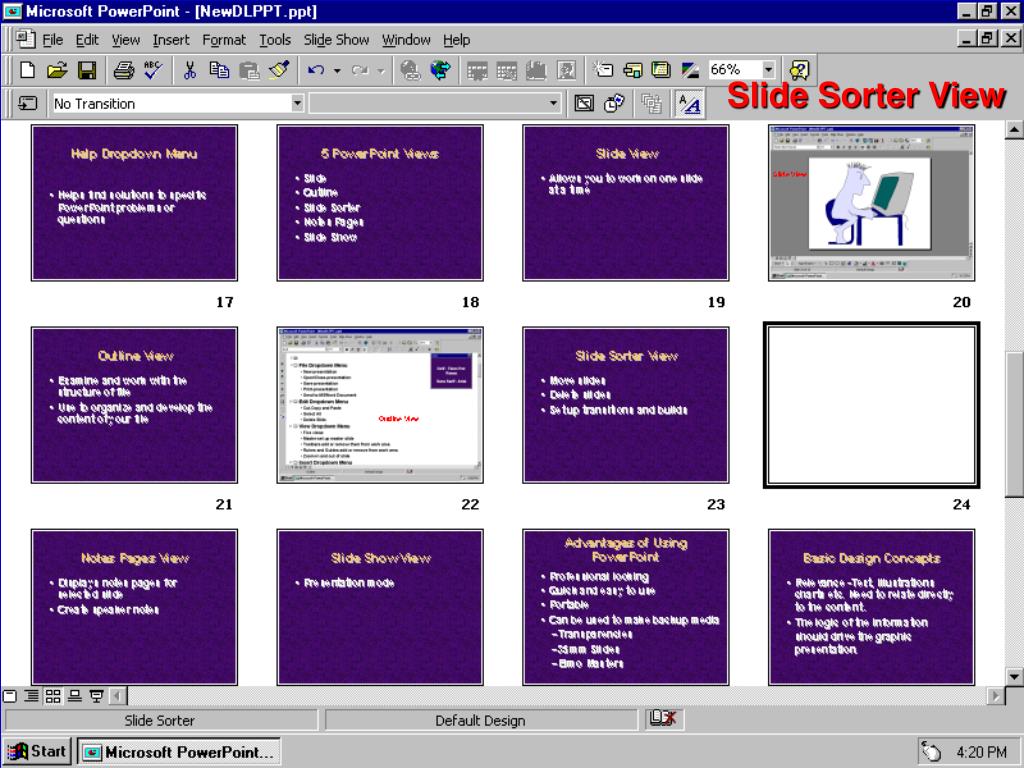Save the presentation with floppy disk icon
1024x768 pixels.
[87, 70]
